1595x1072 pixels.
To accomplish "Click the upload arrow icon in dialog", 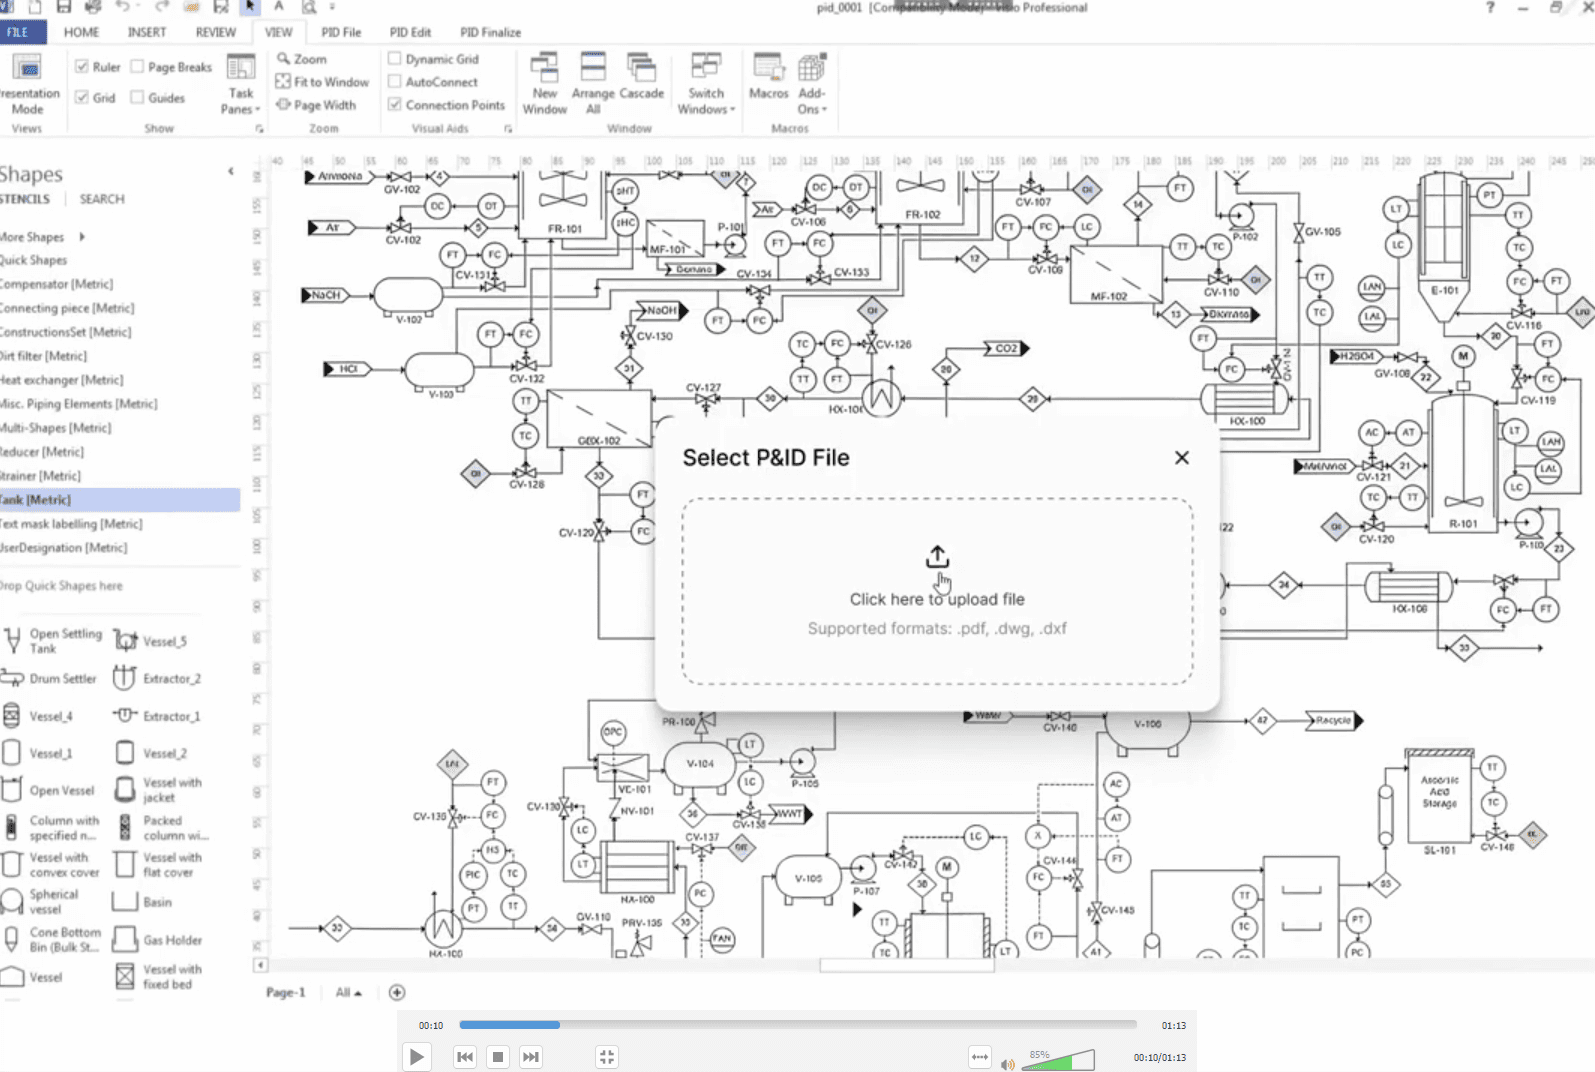I will tap(937, 557).
